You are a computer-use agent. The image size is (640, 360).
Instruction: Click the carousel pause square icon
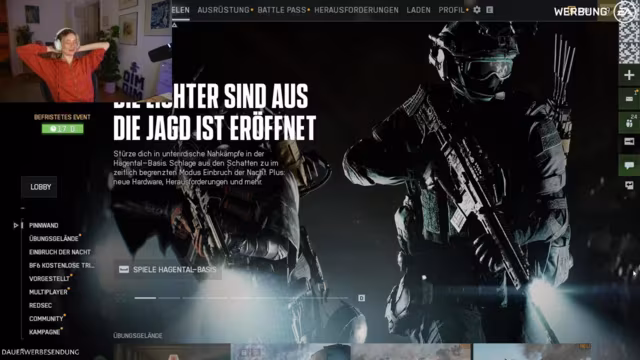point(361,298)
